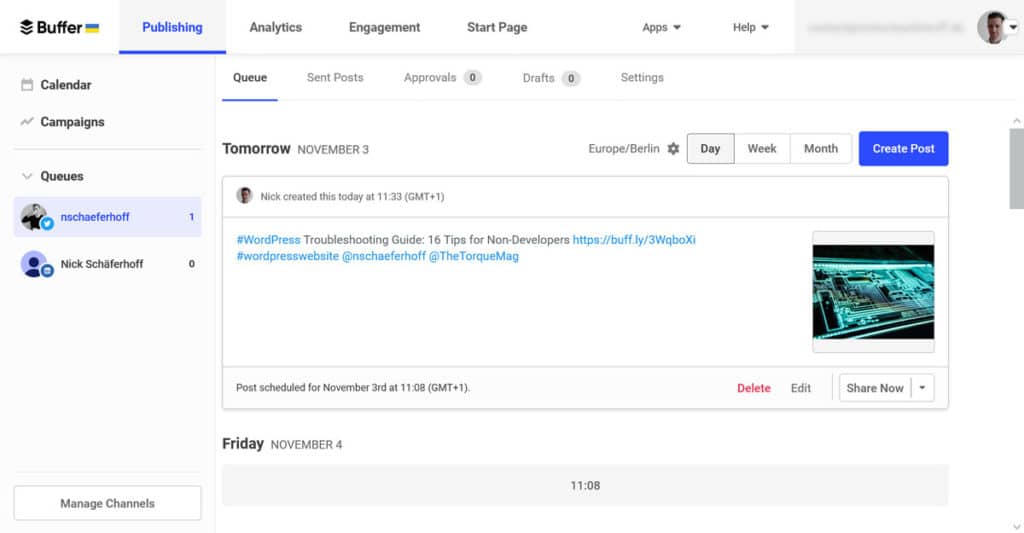Switch to Week view
Viewport: 1024px width, 533px height.
[x=762, y=149]
